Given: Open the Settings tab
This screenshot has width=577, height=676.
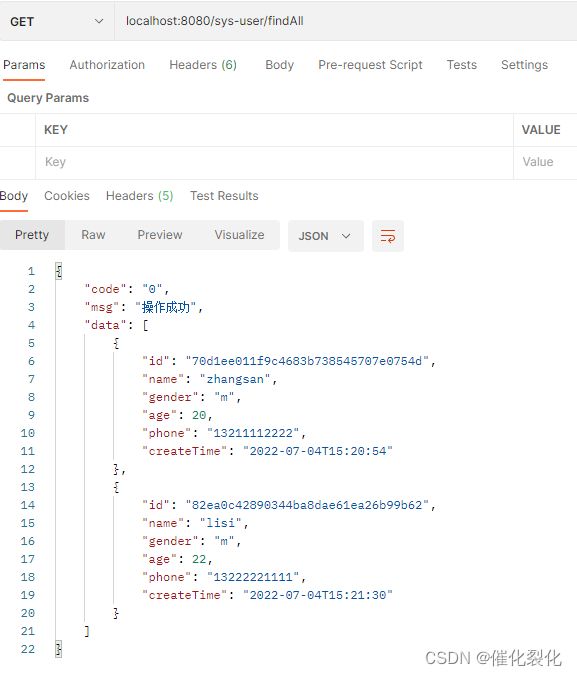Looking at the screenshot, I should [524, 65].
